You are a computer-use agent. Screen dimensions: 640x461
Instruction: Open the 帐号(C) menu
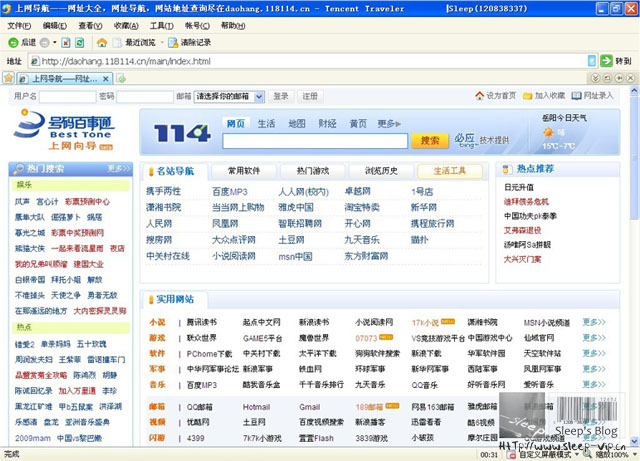pos(197,26)
